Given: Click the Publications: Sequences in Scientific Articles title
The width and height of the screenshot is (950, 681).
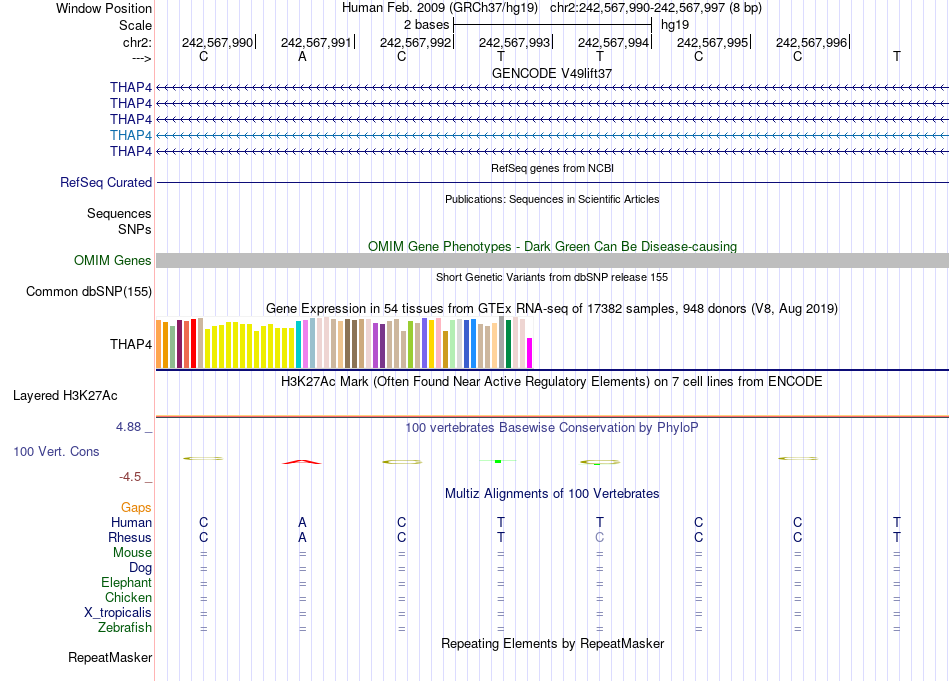Looking at the screenshot, I should click(552, 199).
